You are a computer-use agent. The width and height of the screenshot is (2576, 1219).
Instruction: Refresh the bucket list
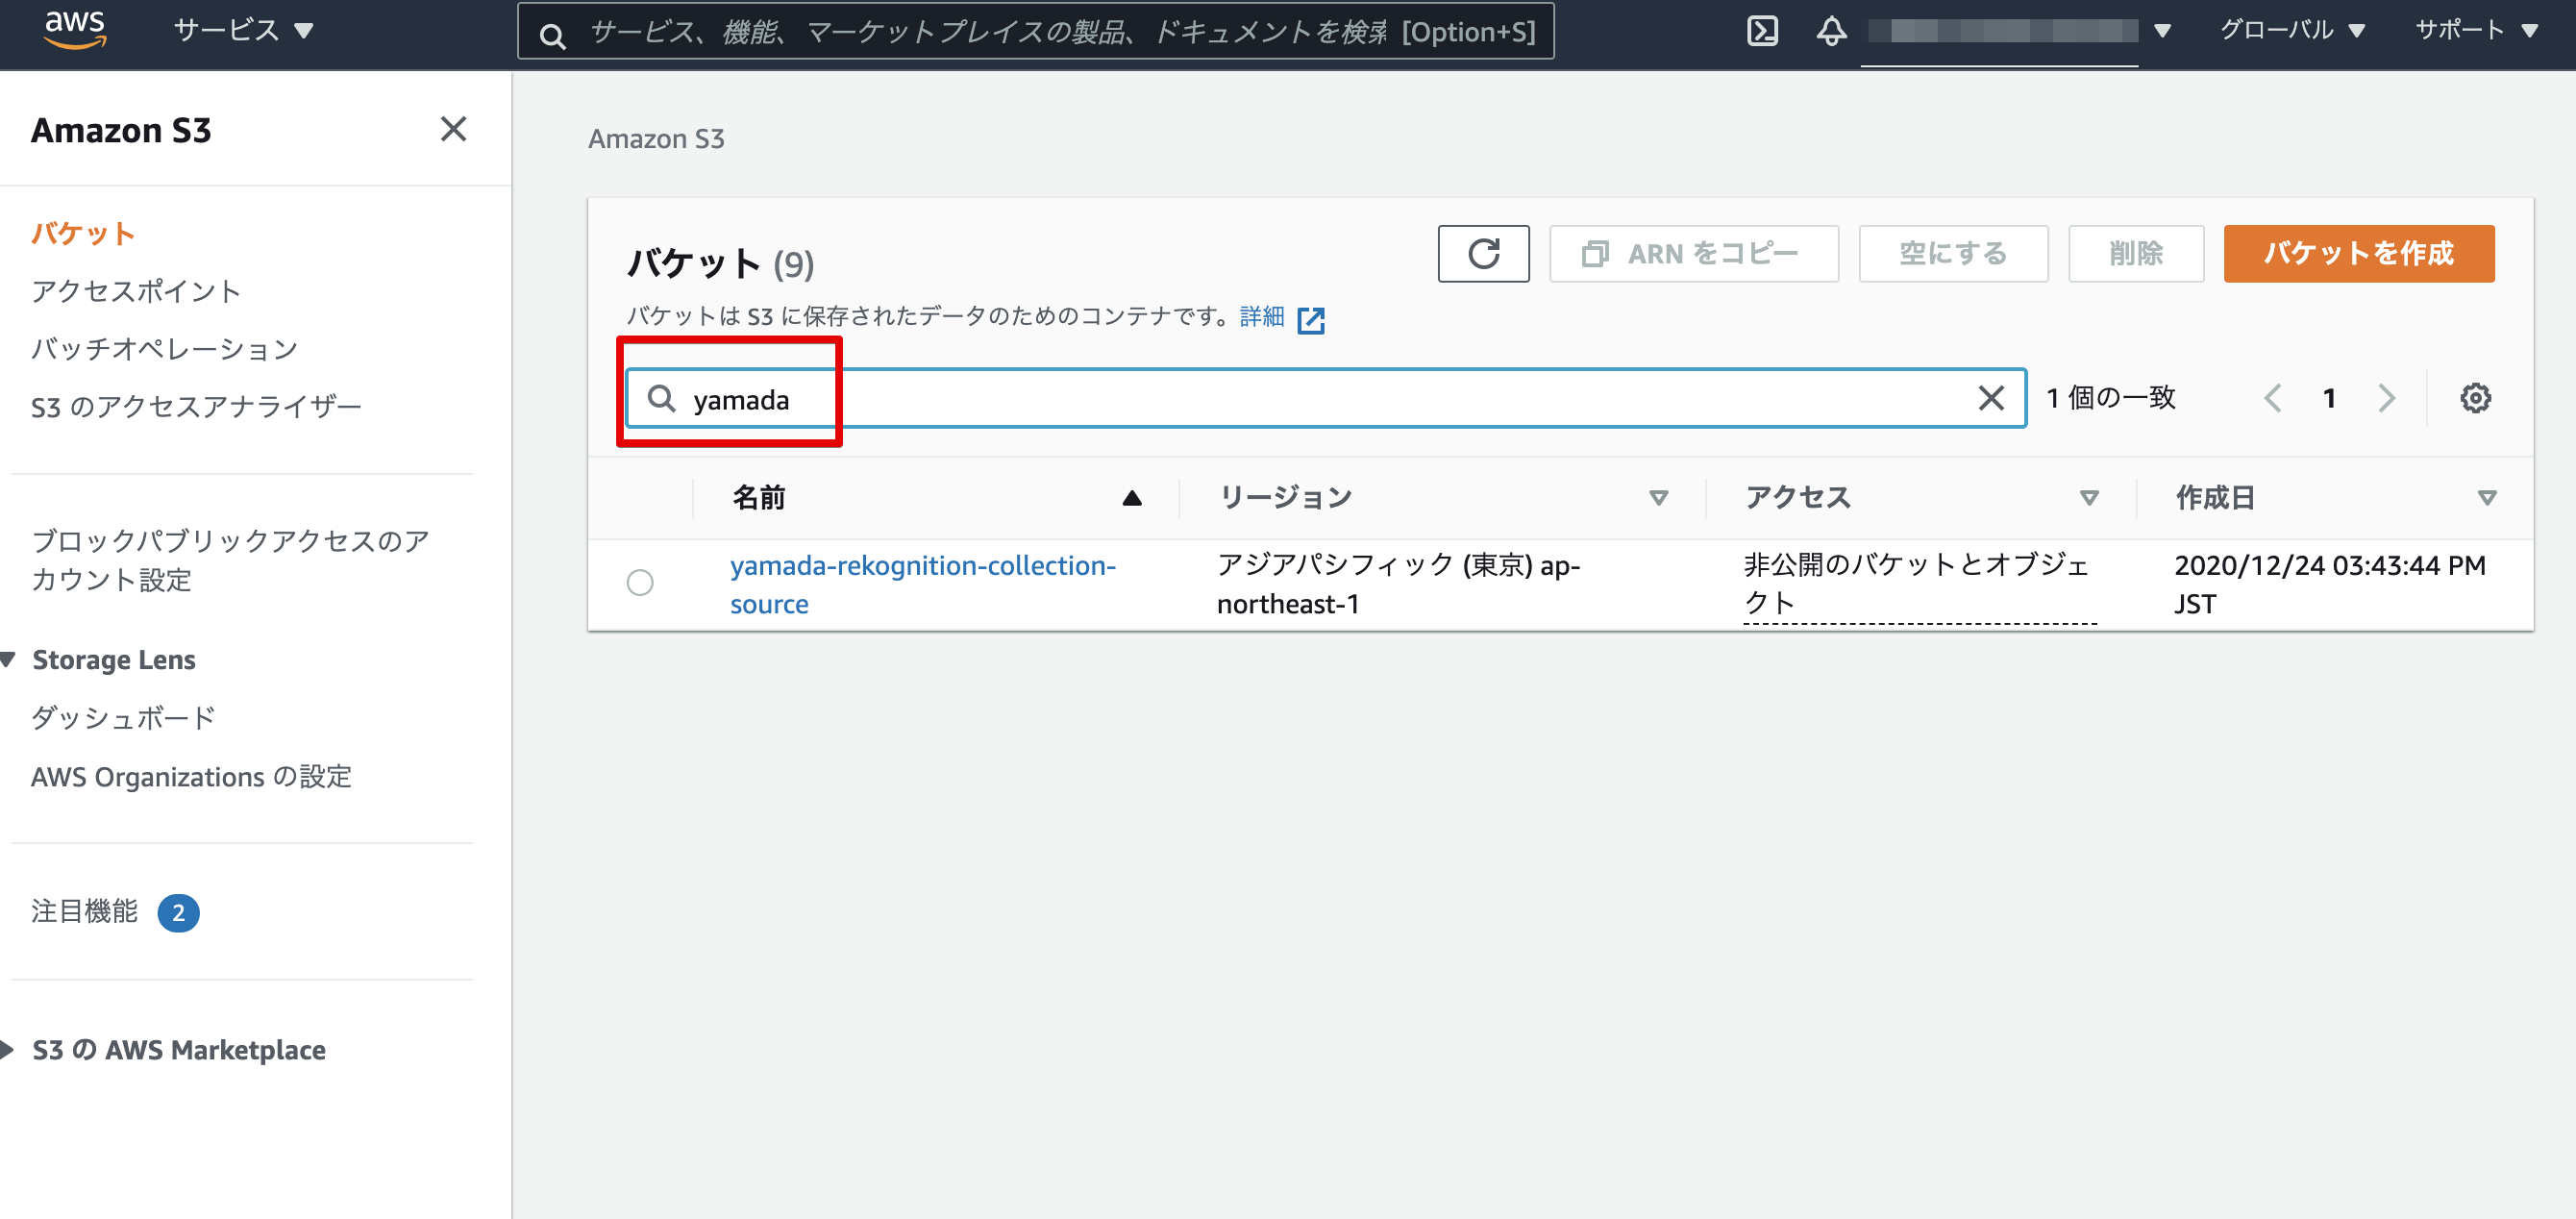[x=1483, y=253]
